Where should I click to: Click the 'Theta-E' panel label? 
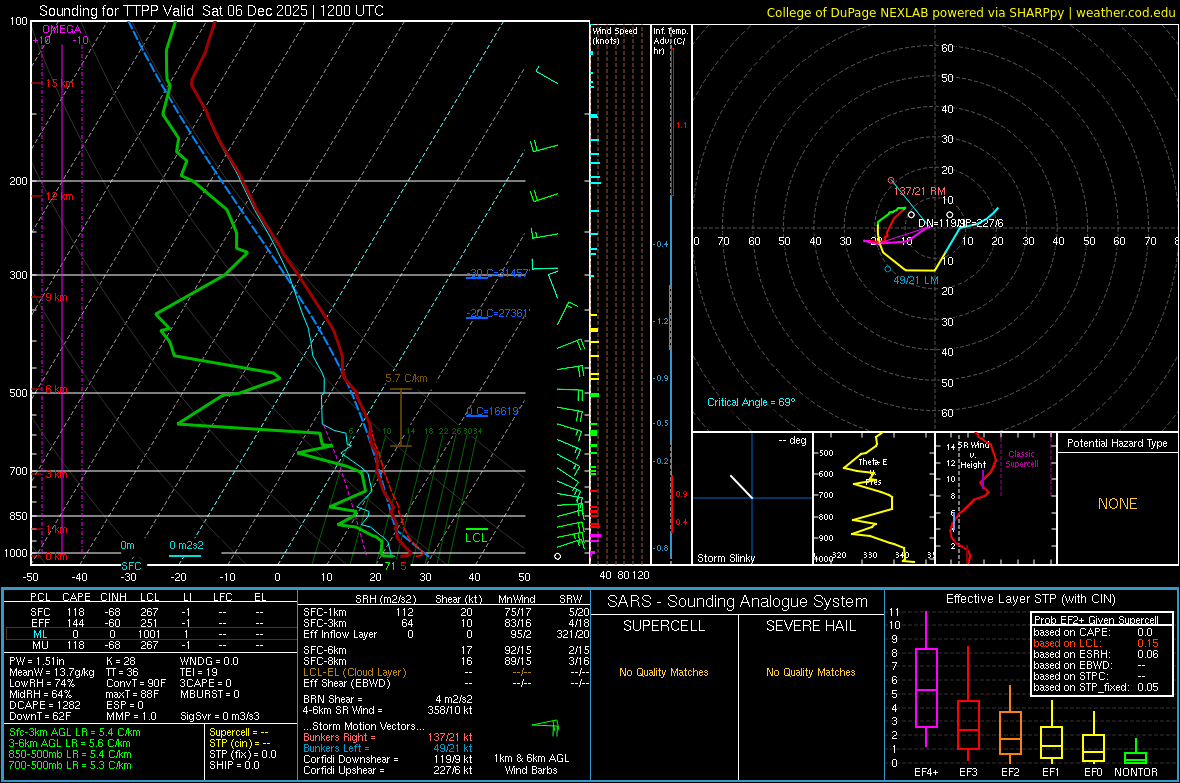point(872,462)
